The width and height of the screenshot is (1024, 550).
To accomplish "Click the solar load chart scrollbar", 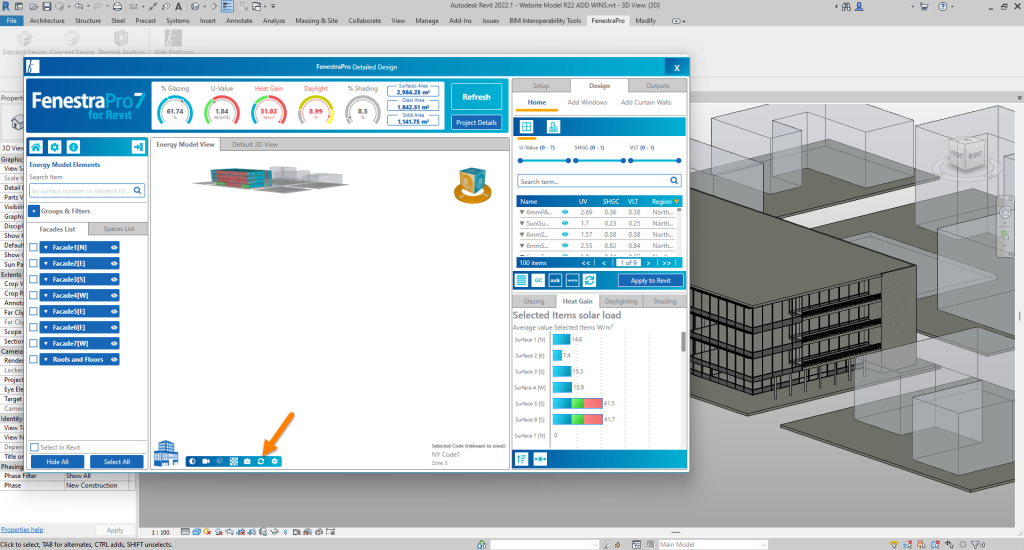I will [x=684, y=342].
